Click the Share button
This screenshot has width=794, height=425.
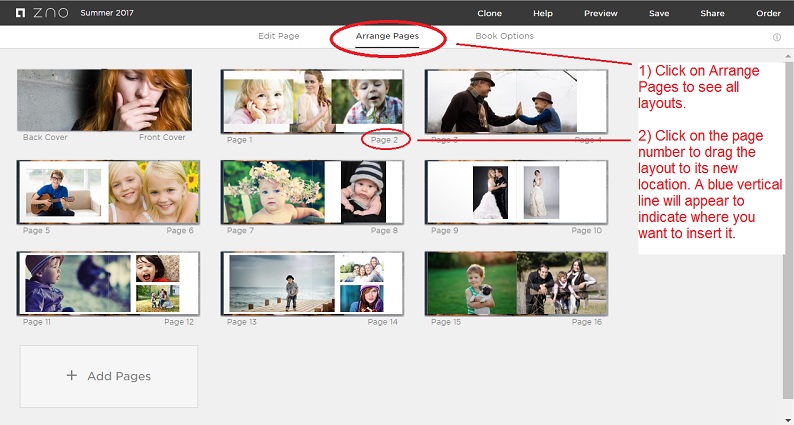click(x=712, y=13)
